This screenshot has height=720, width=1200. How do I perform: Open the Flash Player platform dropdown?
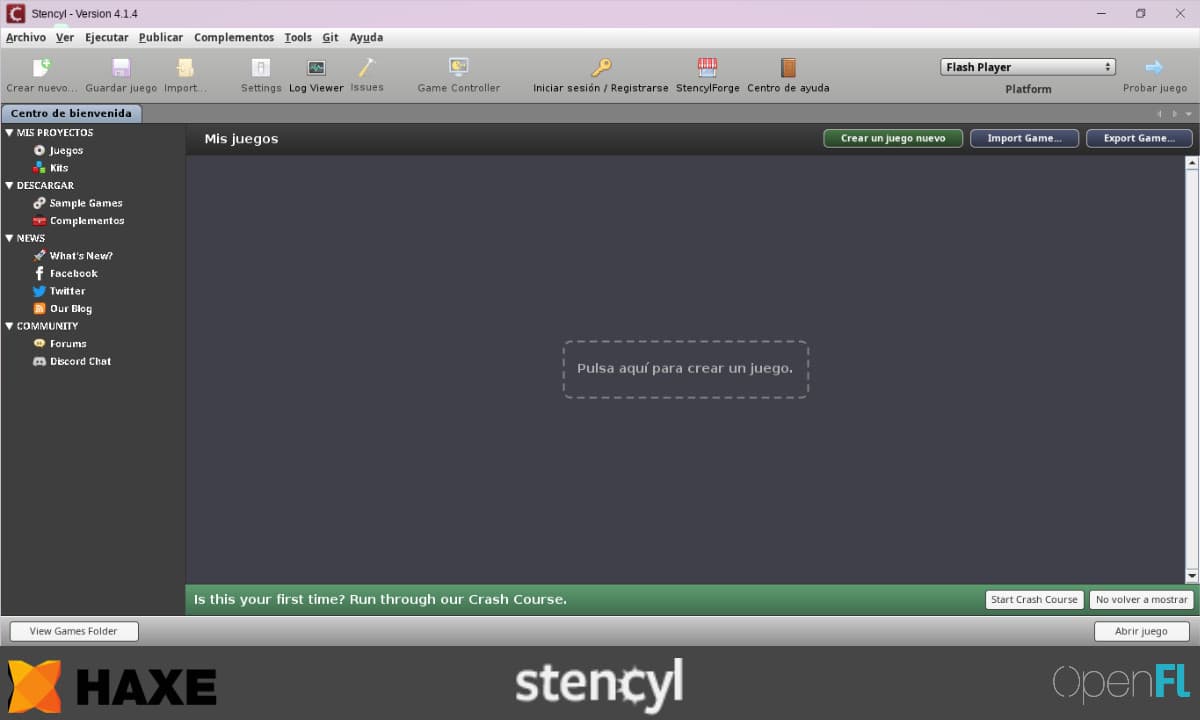pos(1027,67)
